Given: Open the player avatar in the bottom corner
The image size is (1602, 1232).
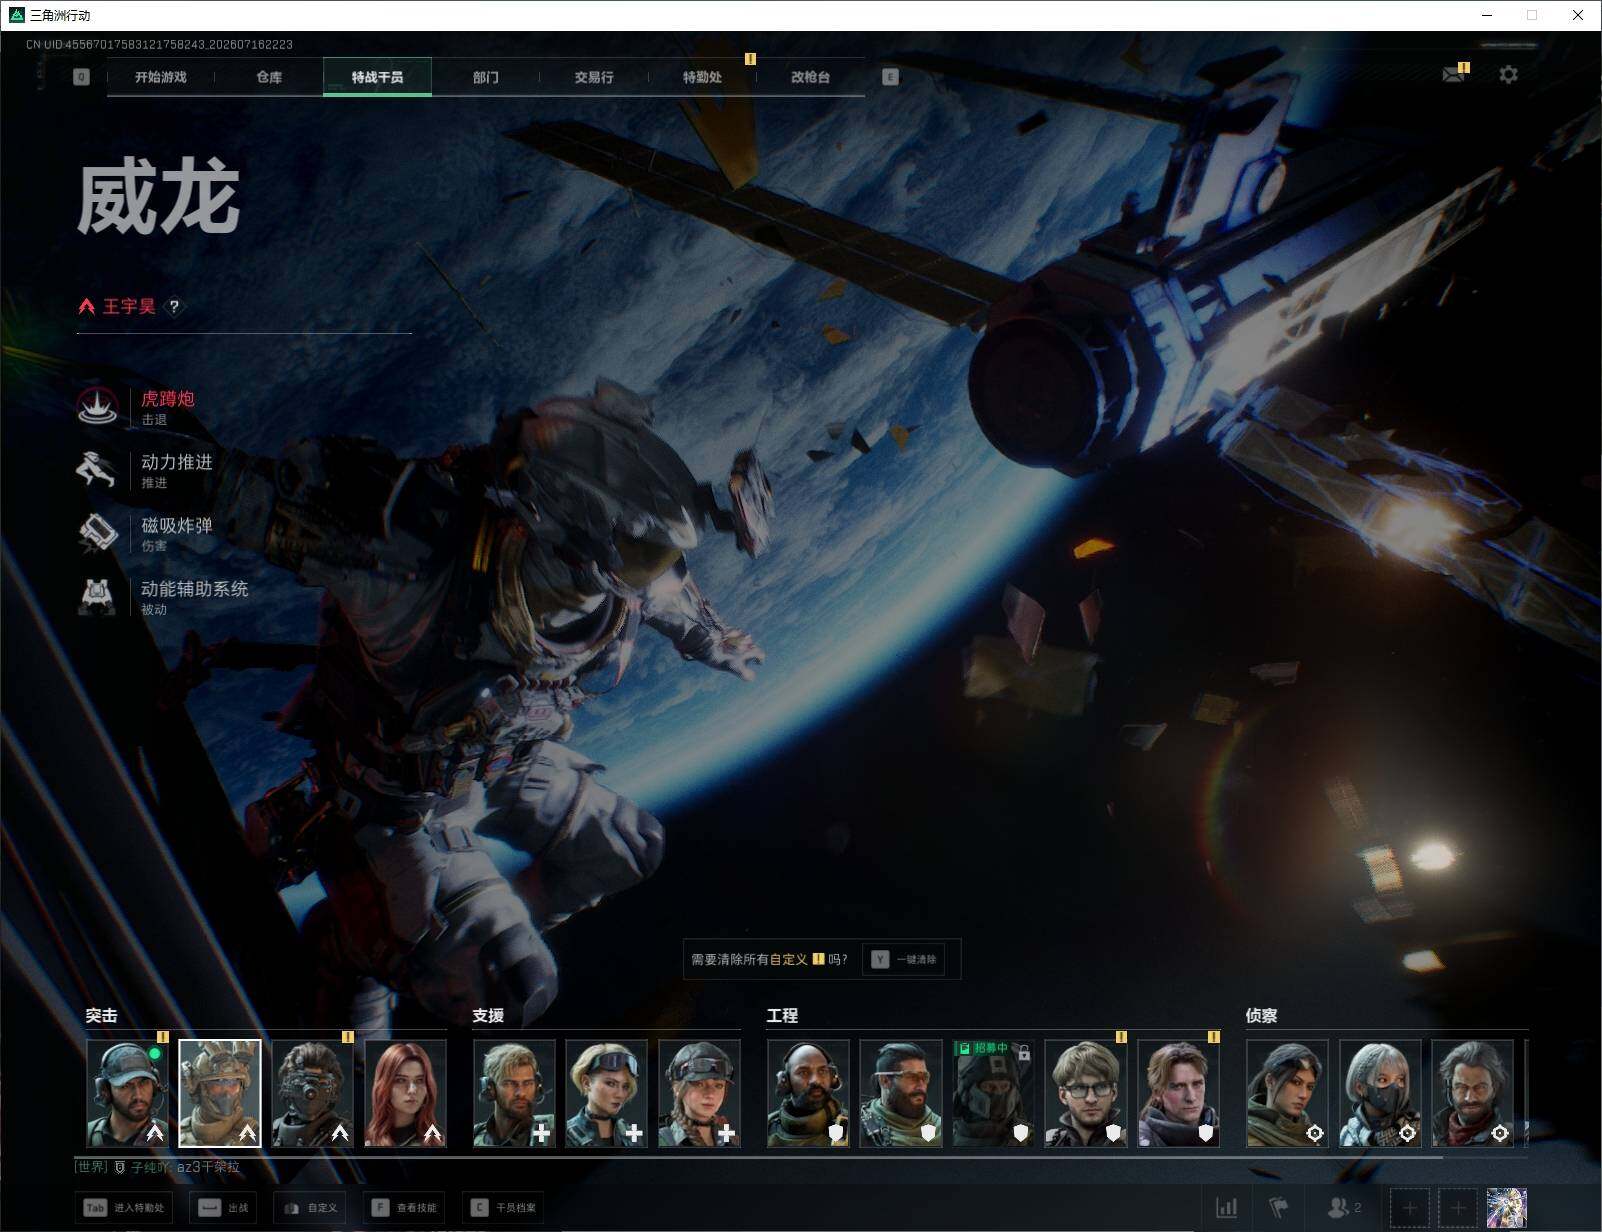Looking at the screenshot, I should [1507, 1208].
